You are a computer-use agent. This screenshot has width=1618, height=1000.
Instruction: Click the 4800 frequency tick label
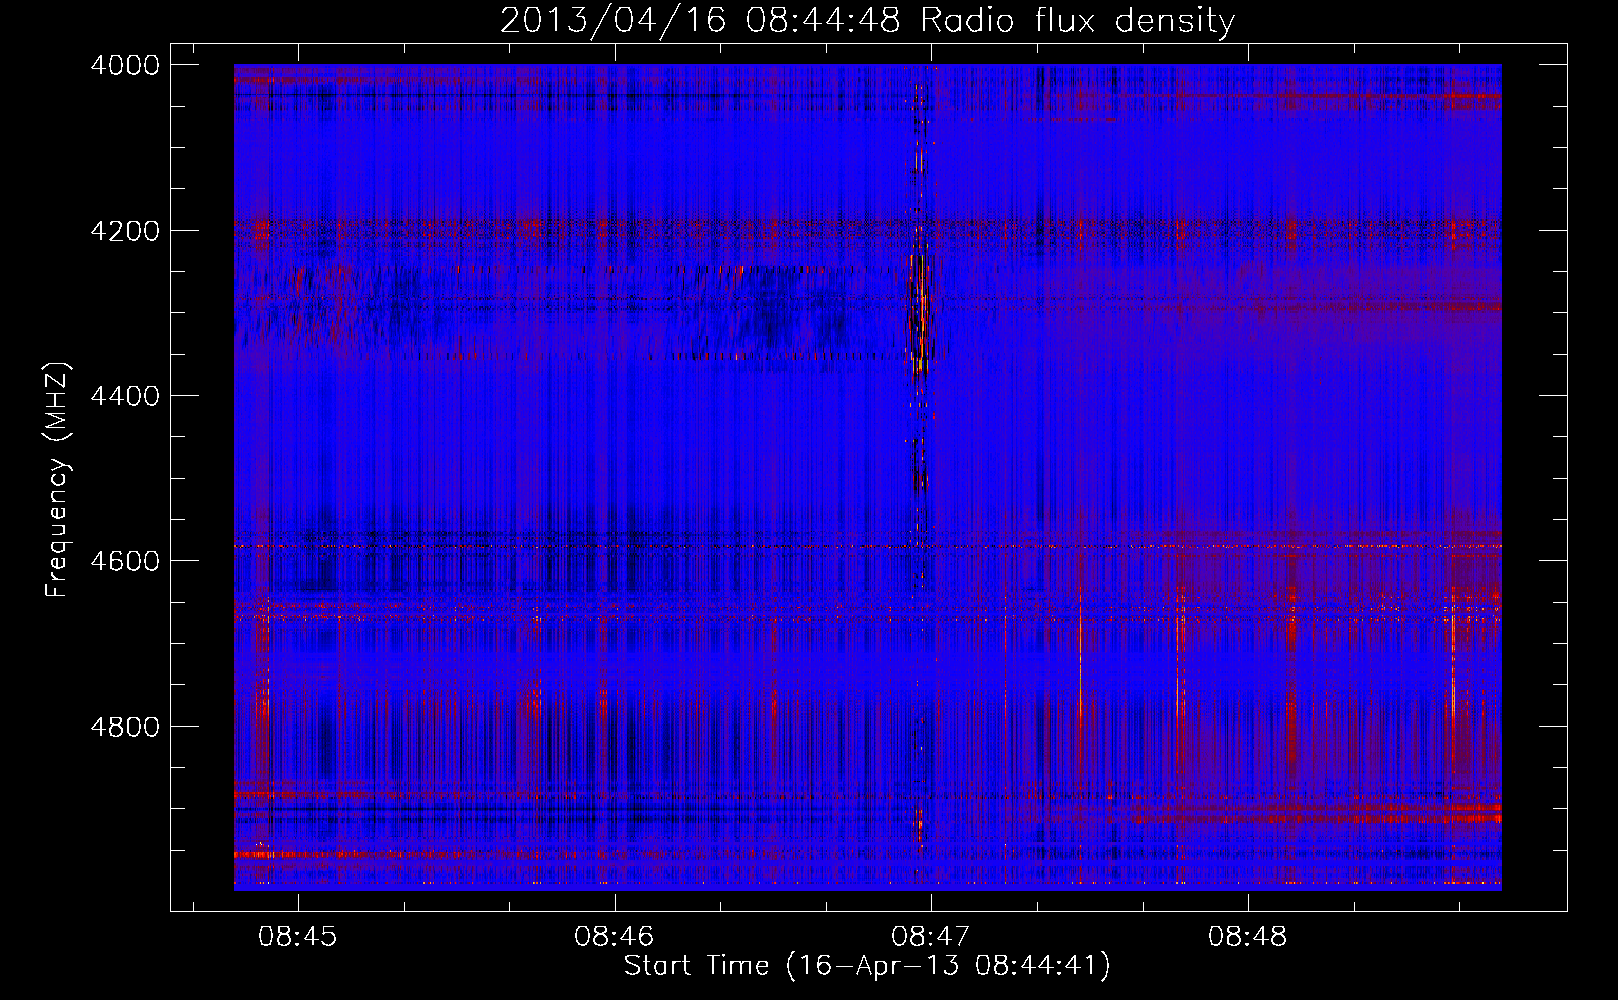tap(125, 726)
